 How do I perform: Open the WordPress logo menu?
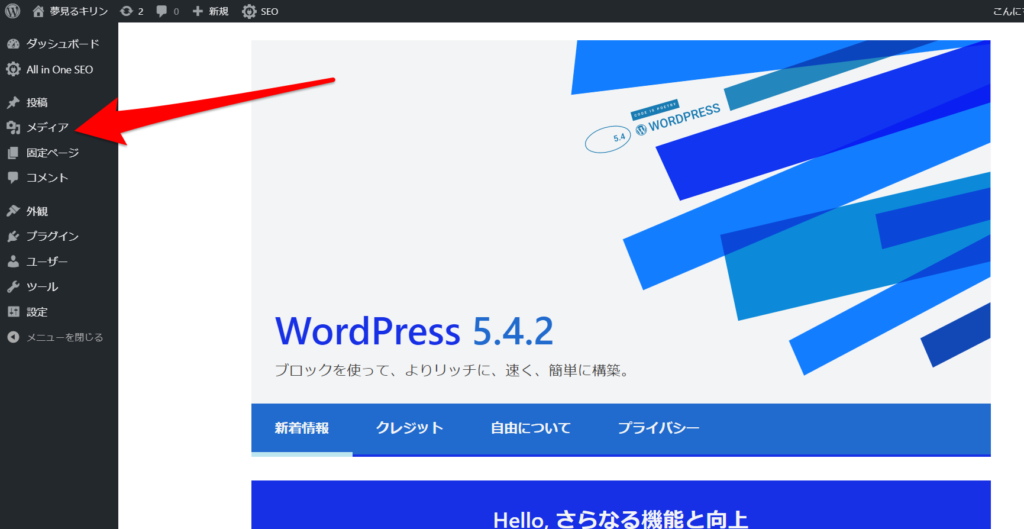click(12, 11)
